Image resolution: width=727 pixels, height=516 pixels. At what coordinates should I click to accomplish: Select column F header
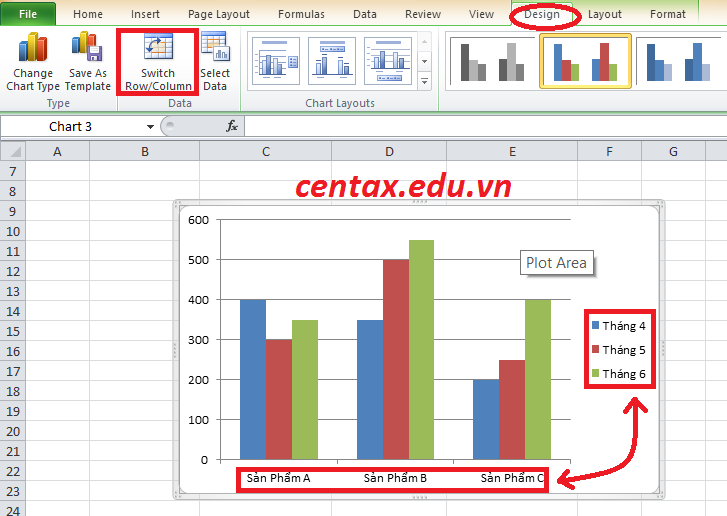[x=609, y=152]
